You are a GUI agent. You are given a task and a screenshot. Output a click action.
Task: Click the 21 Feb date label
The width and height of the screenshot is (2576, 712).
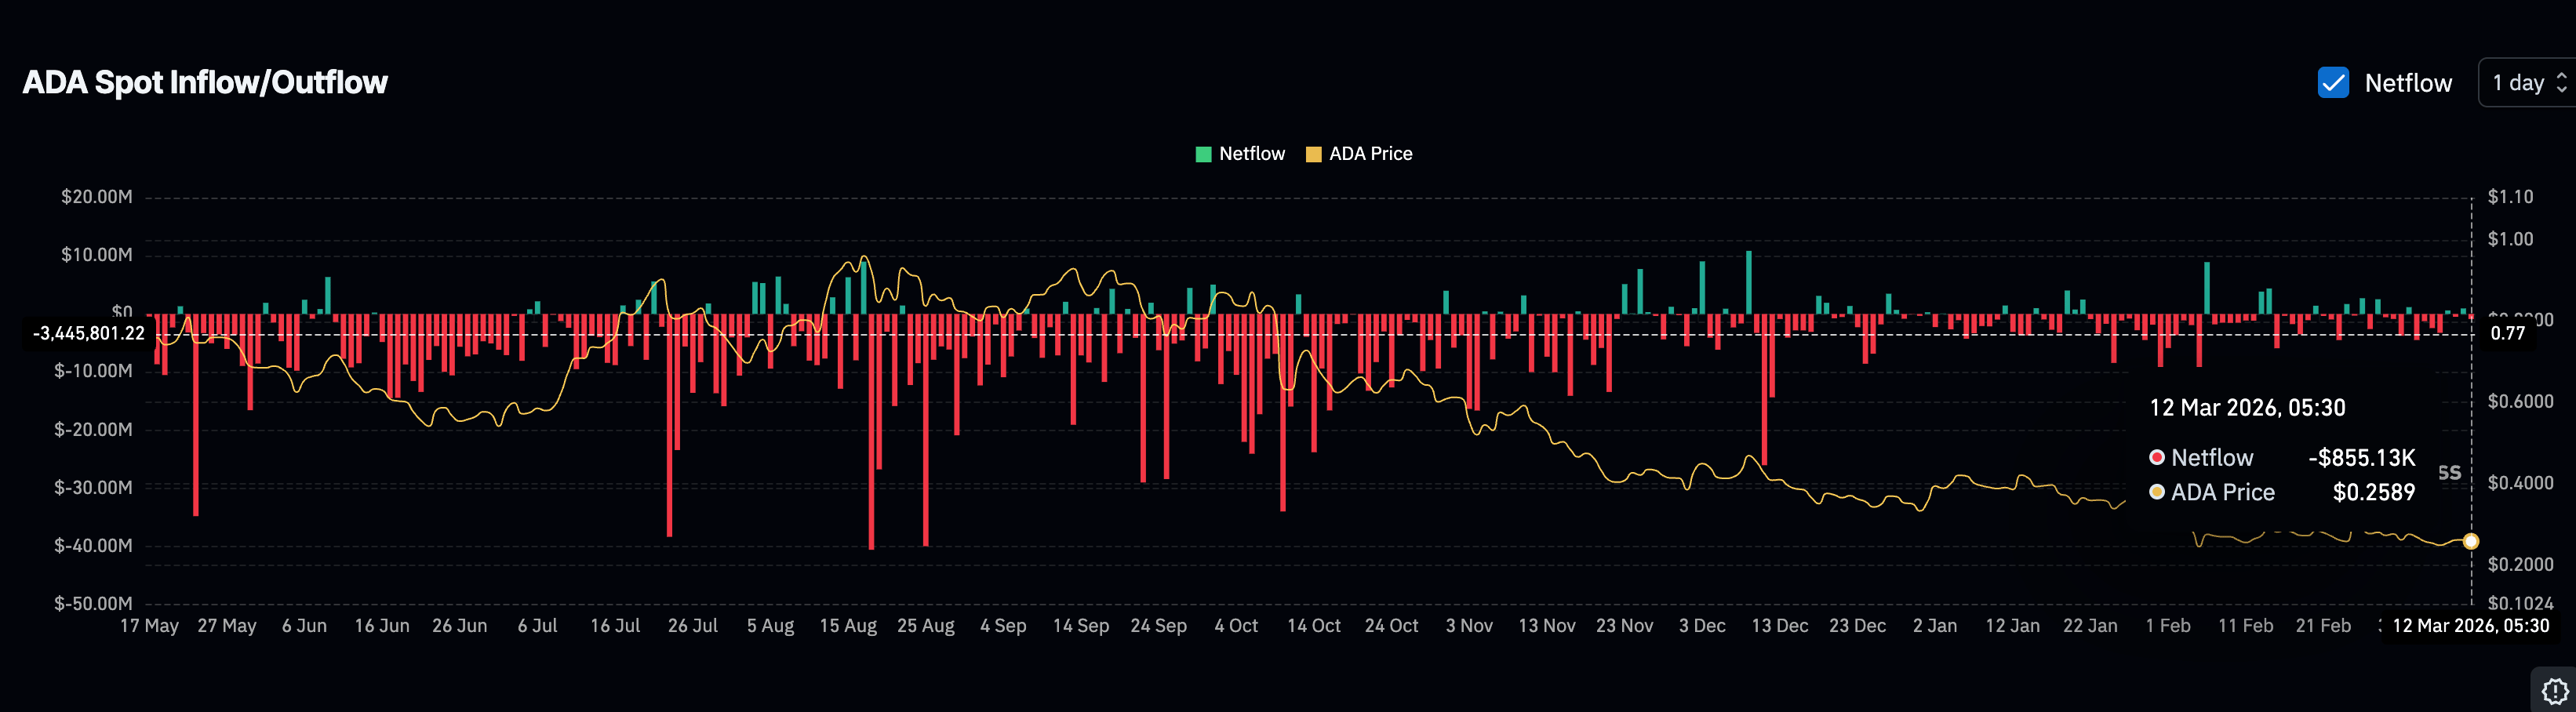pos(2323,626)
